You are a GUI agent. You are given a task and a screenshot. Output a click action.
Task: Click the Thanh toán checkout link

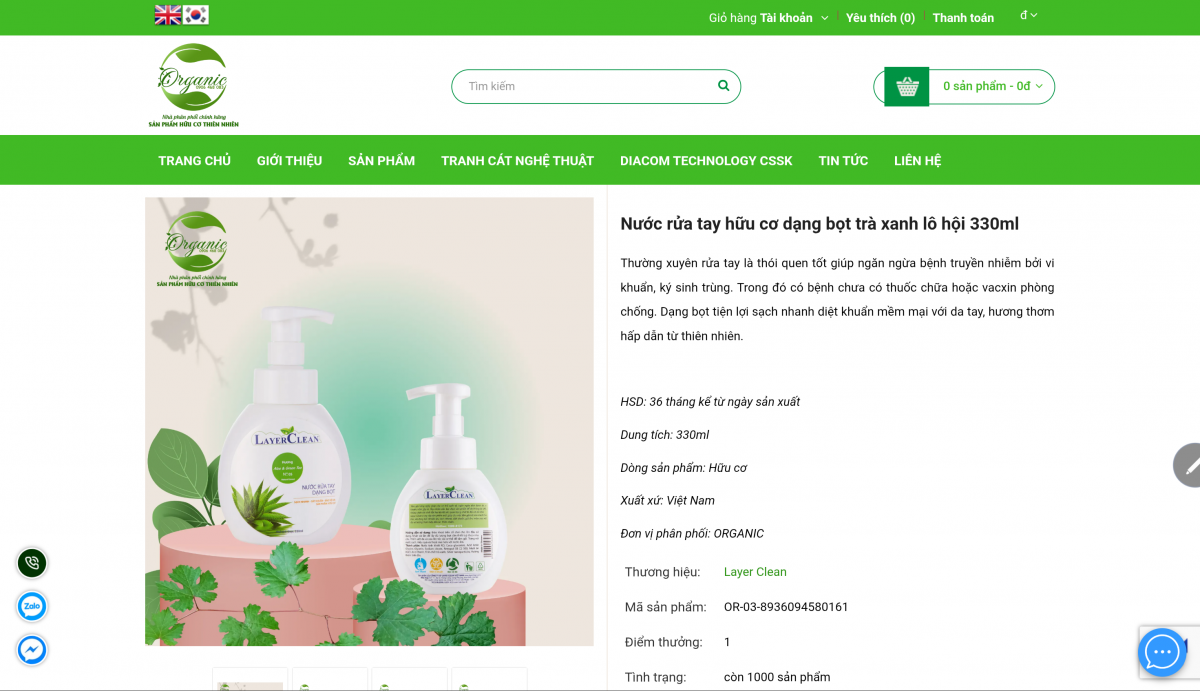(963, 18)
